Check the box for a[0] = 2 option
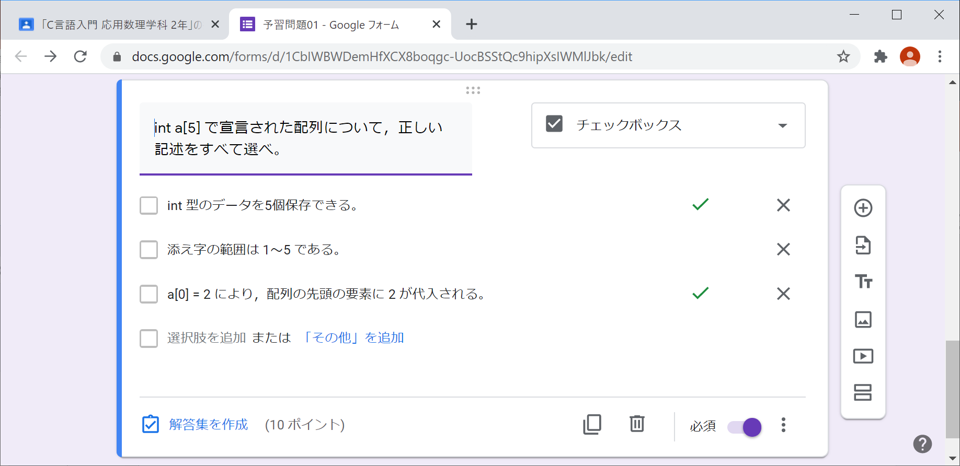The image size is (960, 466). tap(149, 294)
